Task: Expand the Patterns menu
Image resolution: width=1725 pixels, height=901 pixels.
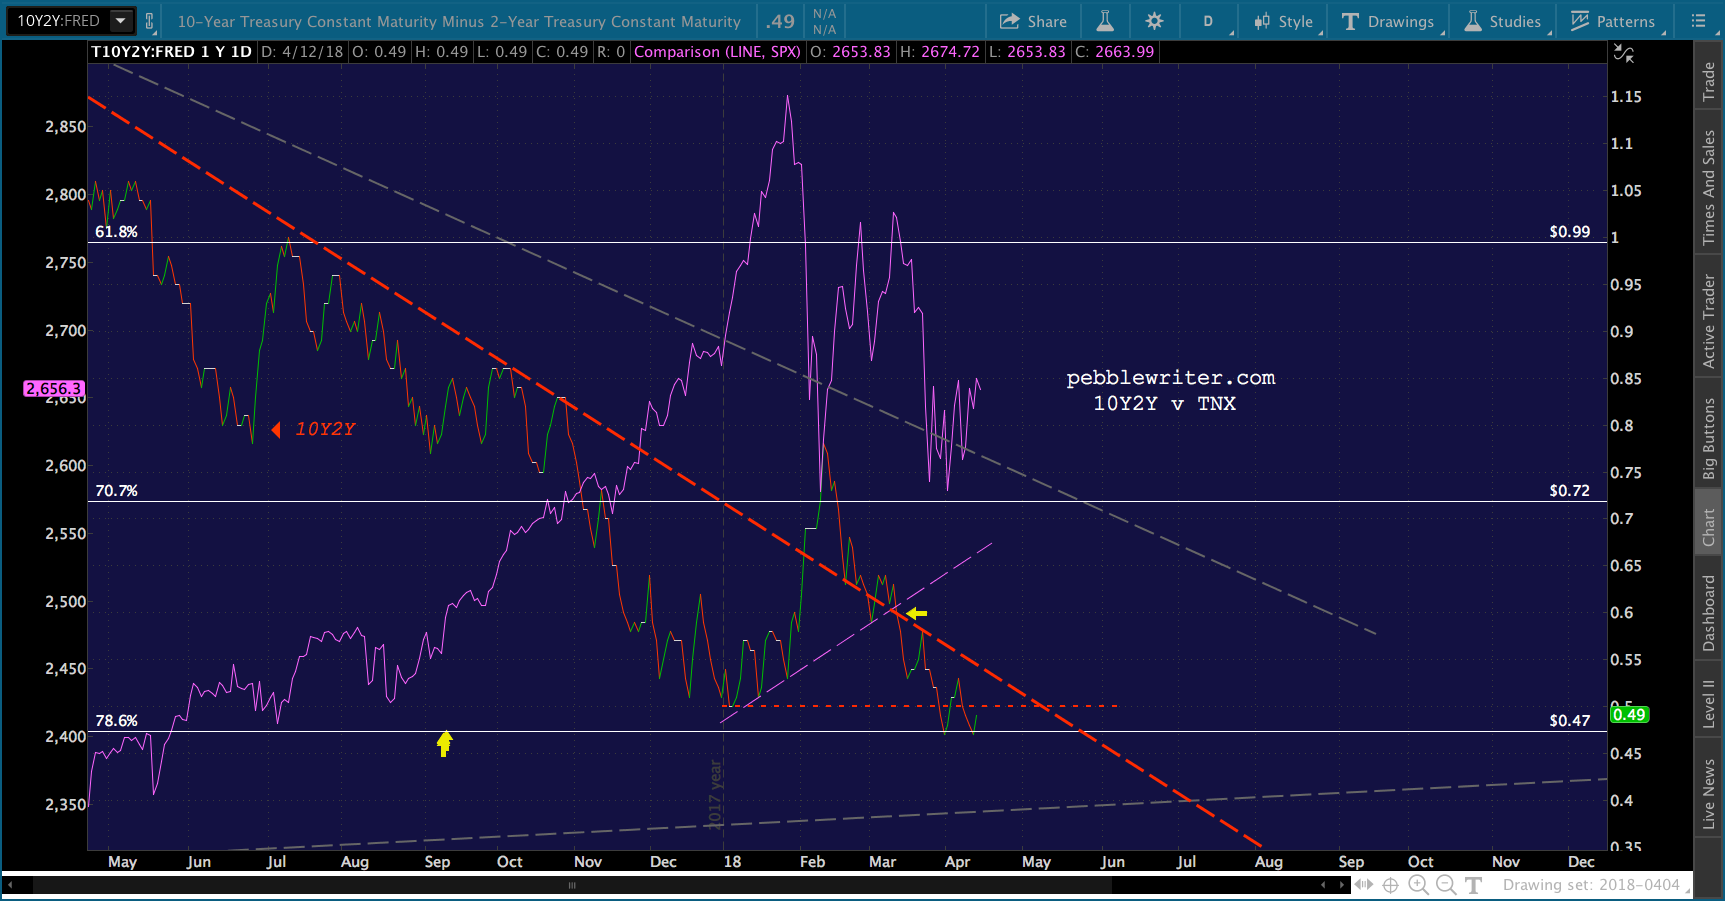Action: (1613, 21)
